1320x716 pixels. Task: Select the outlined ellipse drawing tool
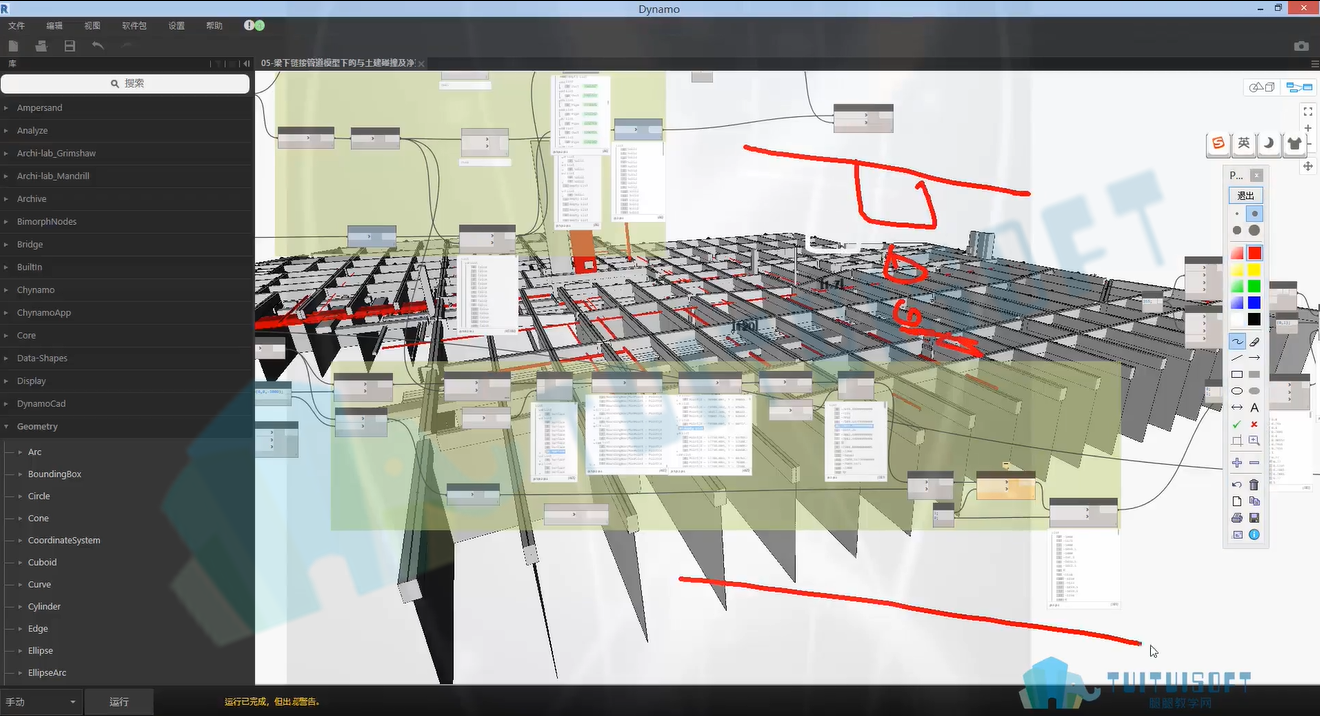pyautogui.click(x=1237, y=391)
